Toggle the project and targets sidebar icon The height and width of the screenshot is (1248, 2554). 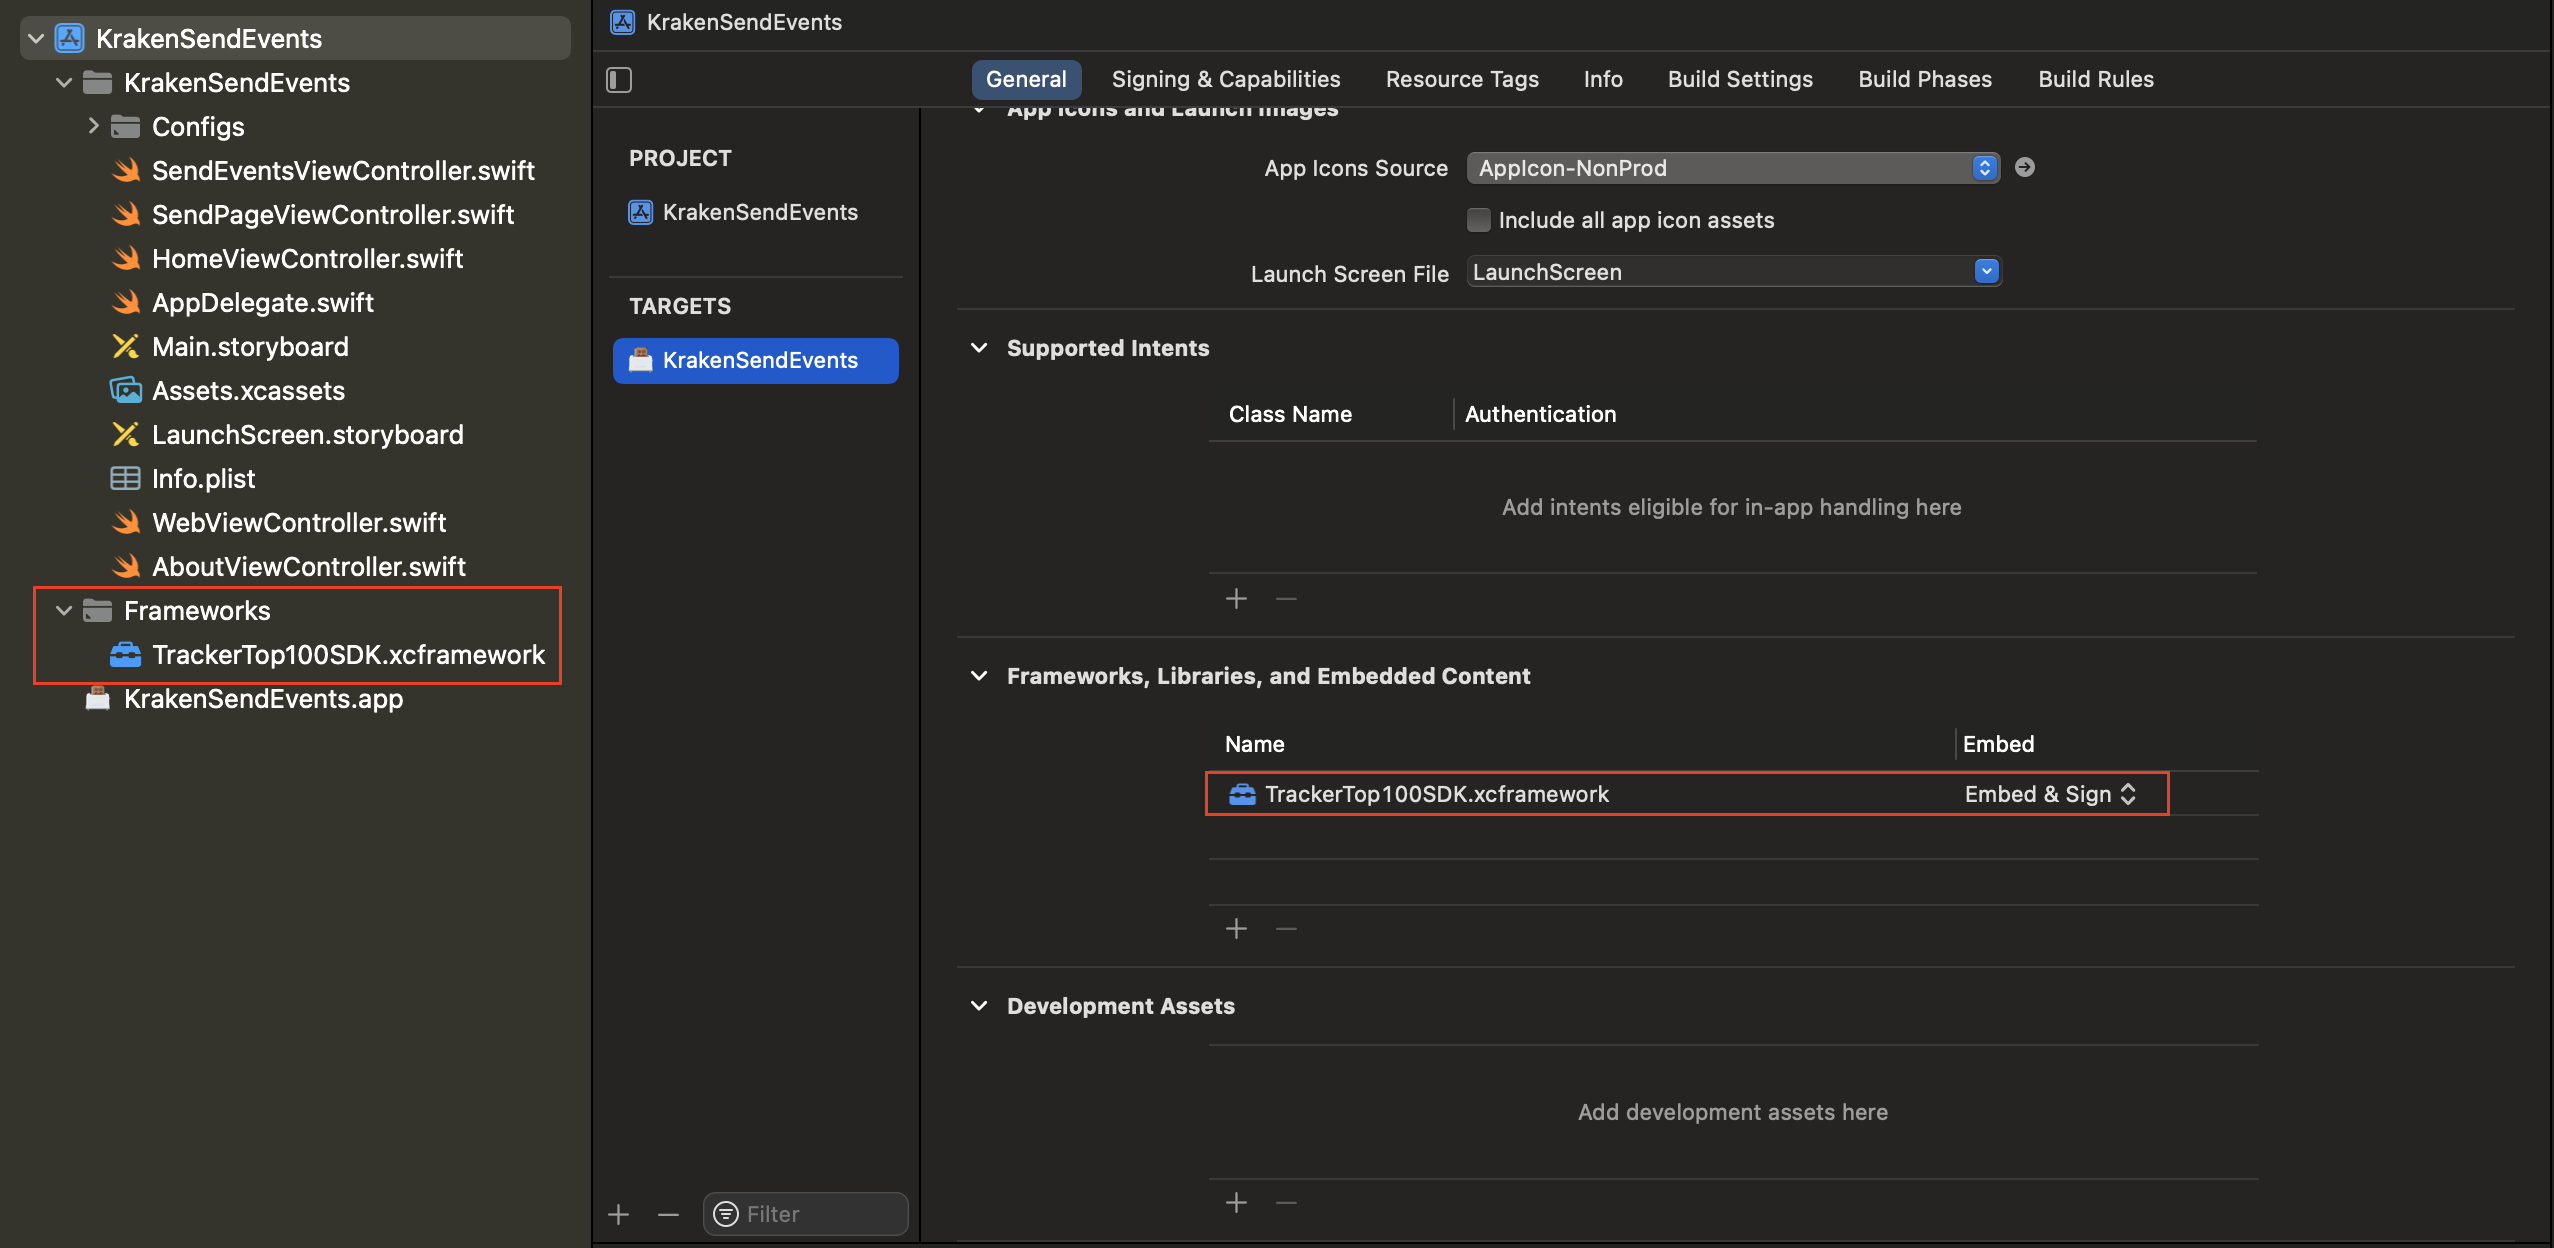[619, 80]
